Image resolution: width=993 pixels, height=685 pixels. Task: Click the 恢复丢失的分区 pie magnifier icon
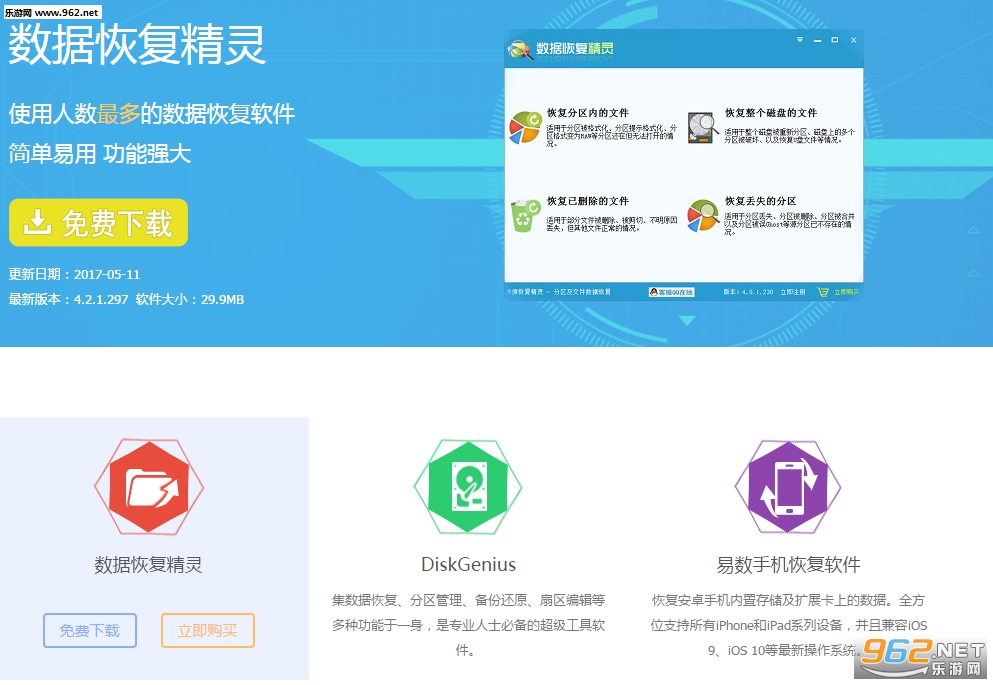click(x=702, y=215)
